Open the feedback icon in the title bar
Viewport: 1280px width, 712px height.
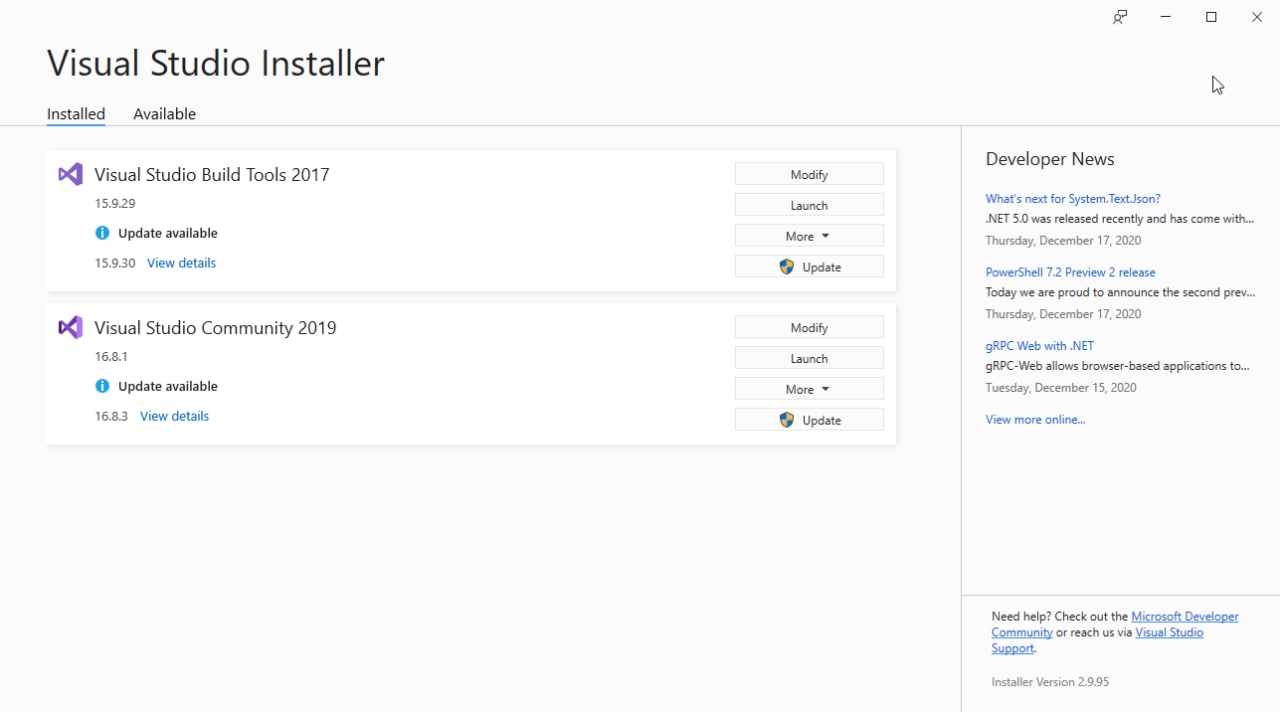1120,17
